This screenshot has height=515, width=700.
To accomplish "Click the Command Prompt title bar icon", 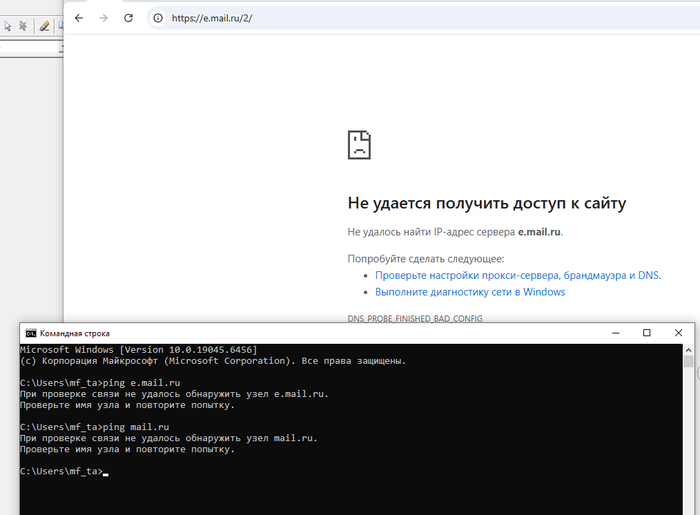I will [x=31, y=333].
